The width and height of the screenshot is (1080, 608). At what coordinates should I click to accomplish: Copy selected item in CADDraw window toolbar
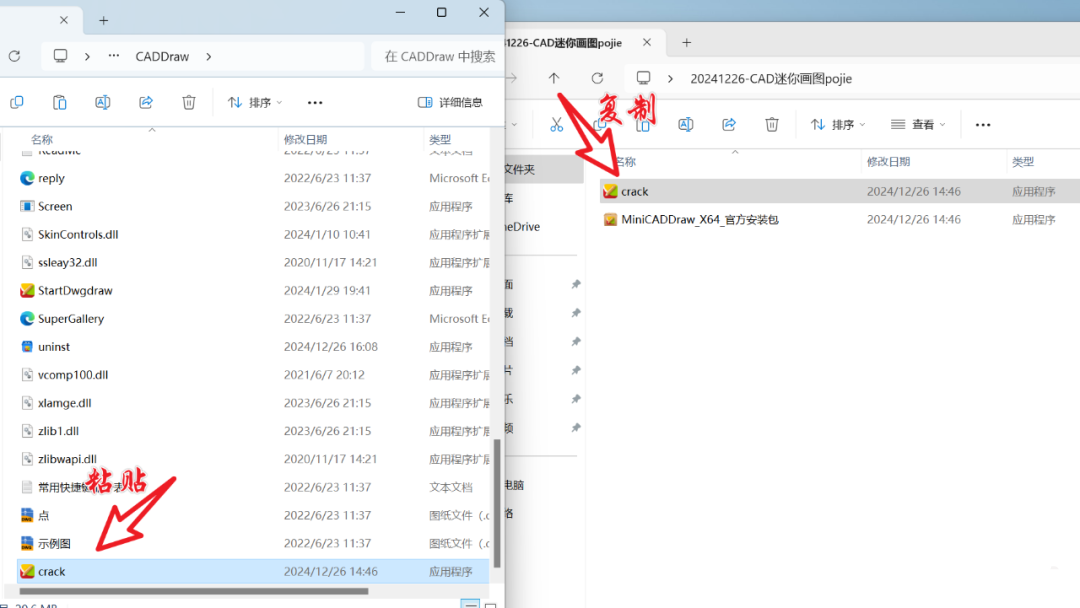point(17,103)
